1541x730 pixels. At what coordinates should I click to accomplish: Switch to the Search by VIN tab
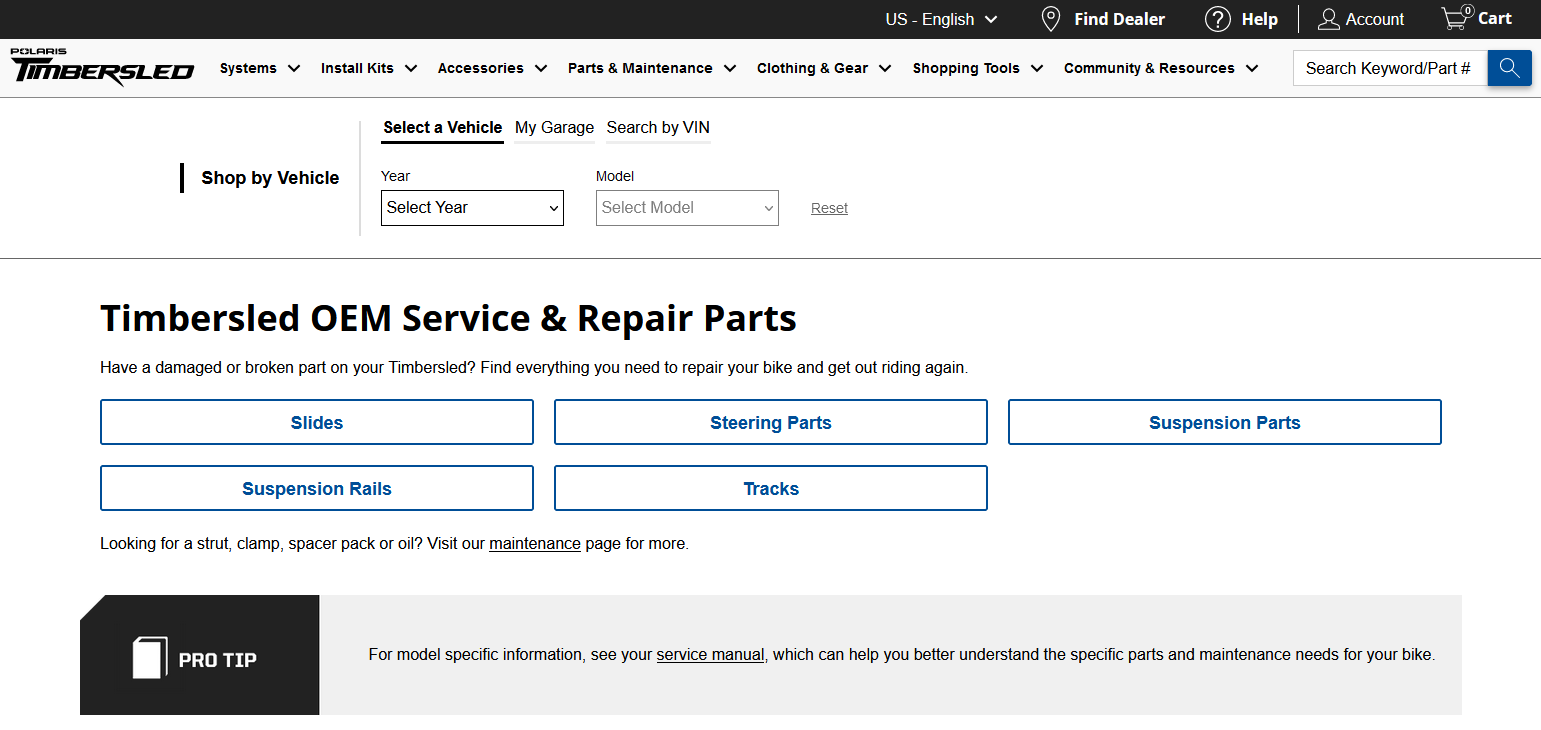pos(658,128)
